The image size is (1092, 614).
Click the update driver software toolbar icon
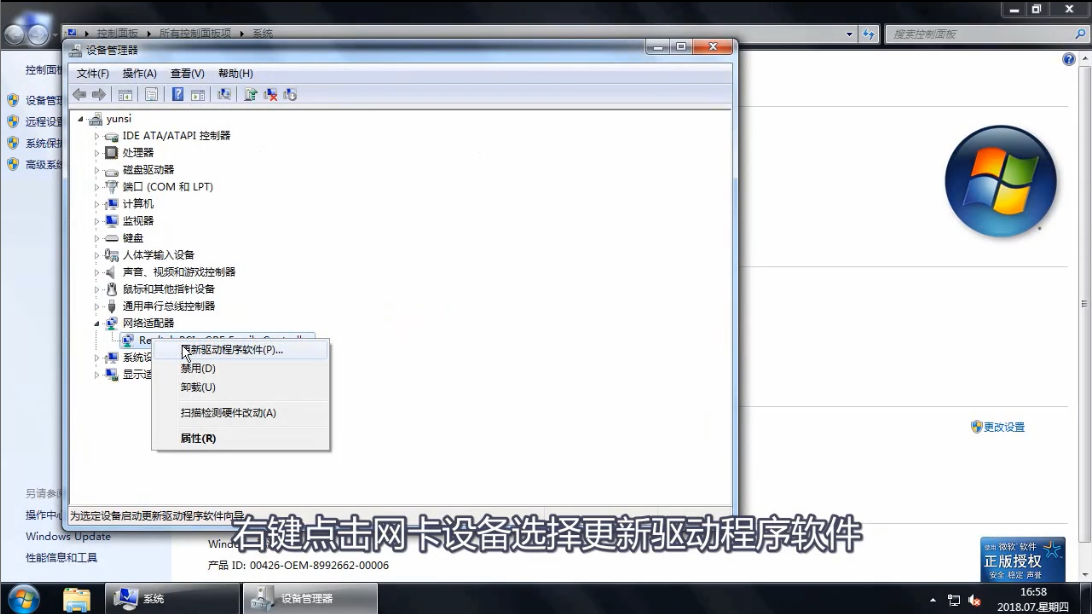tap(251, 95)
